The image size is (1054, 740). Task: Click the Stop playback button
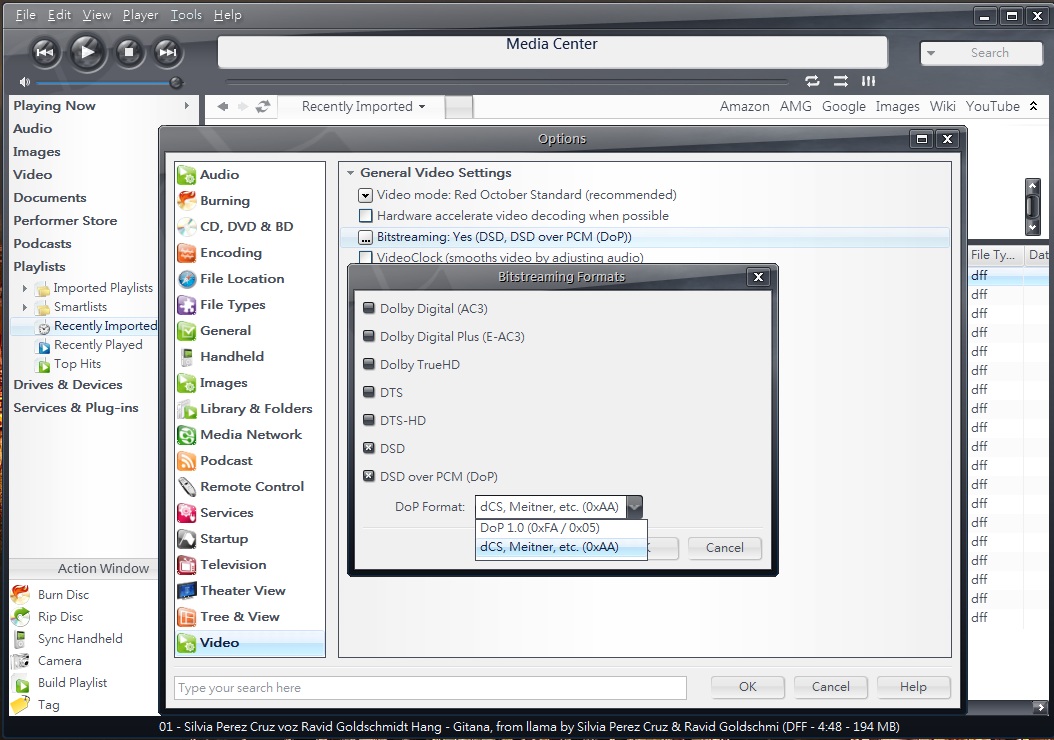click(128, 52)
